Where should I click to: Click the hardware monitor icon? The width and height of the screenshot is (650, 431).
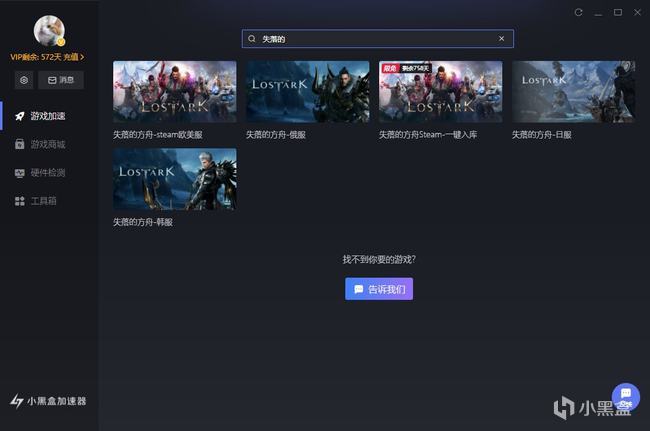pyautogui.click(x=19, y=173)
